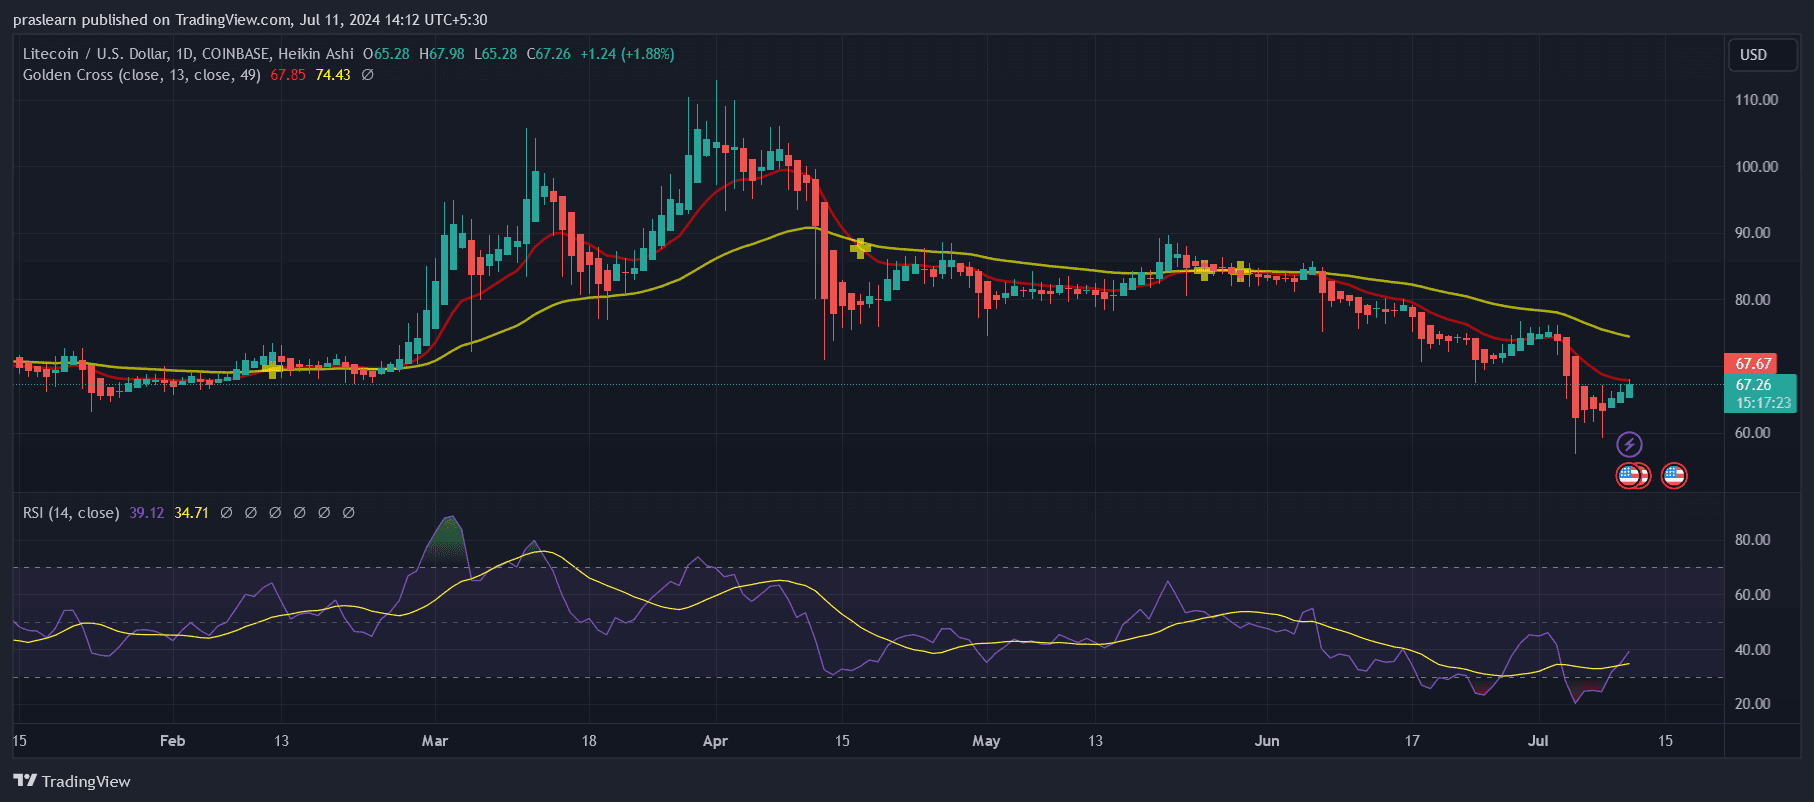Click the Mar label on the time axis

[435, 741]
